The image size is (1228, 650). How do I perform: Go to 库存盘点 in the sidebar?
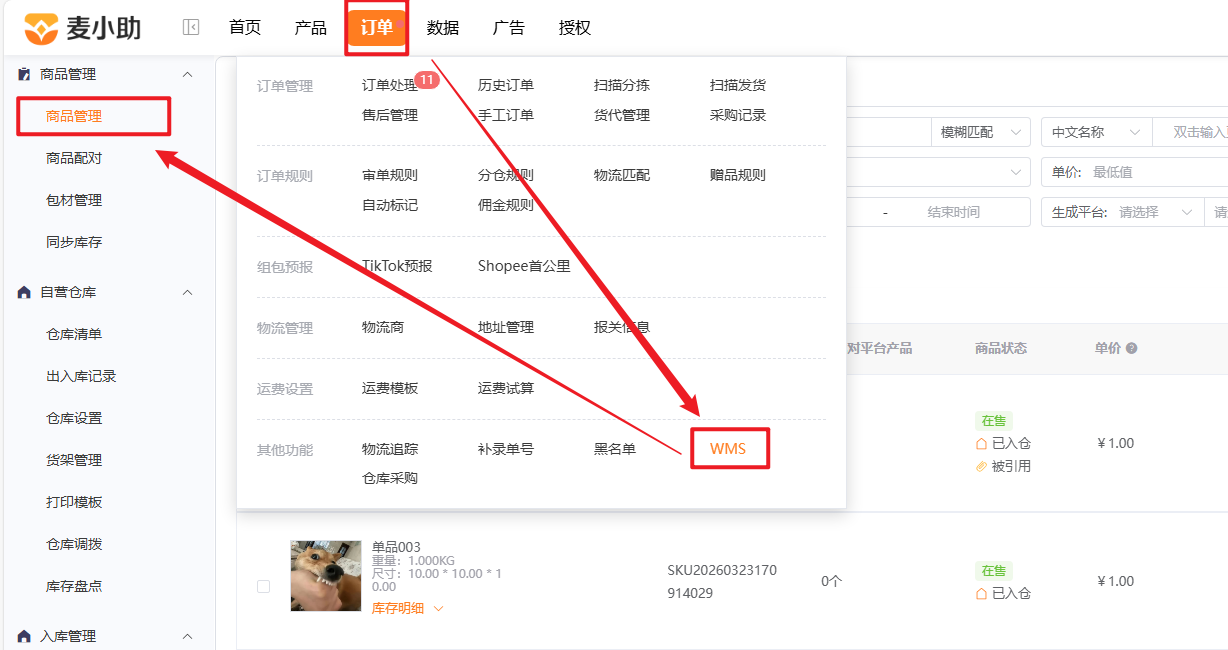(x=74, y=586)
